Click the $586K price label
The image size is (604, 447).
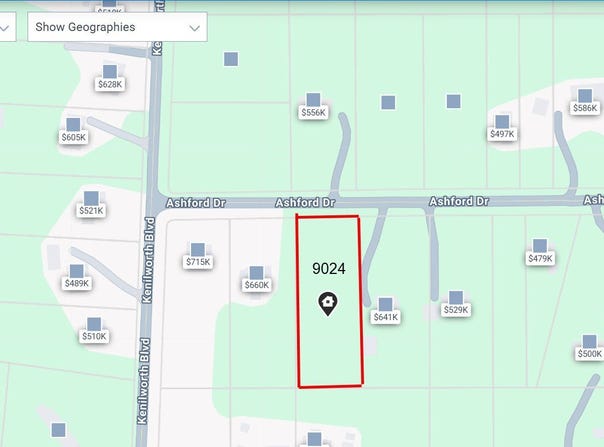[x=585, y=108]
